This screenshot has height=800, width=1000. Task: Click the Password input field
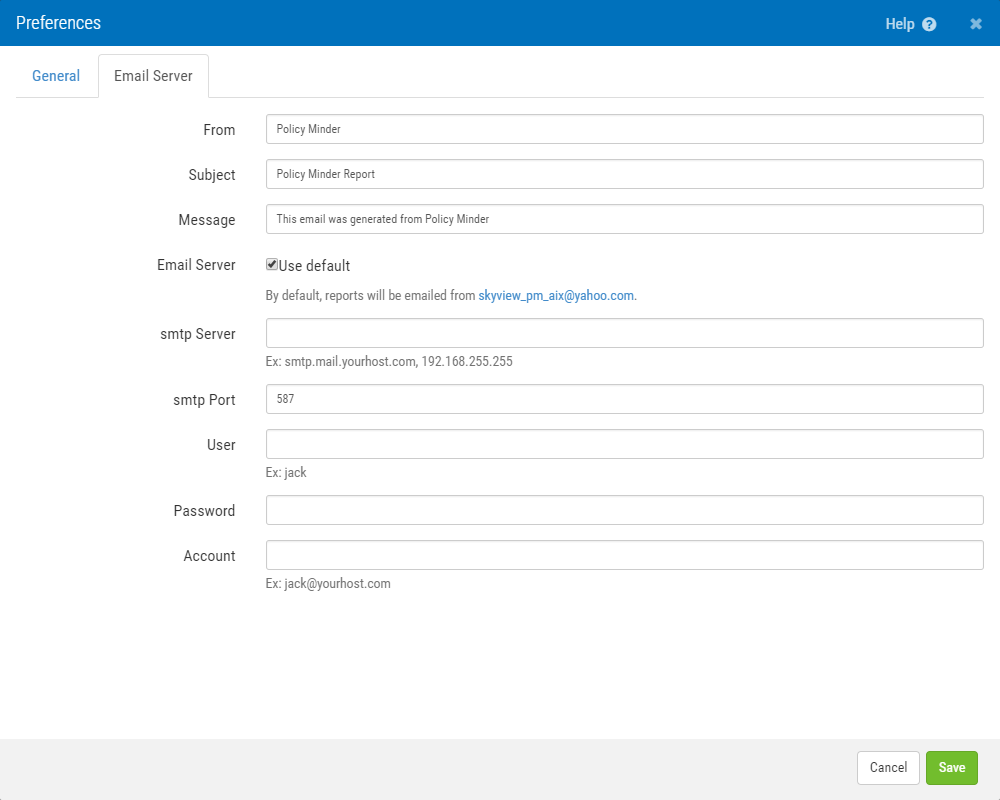tap(624, 510)
